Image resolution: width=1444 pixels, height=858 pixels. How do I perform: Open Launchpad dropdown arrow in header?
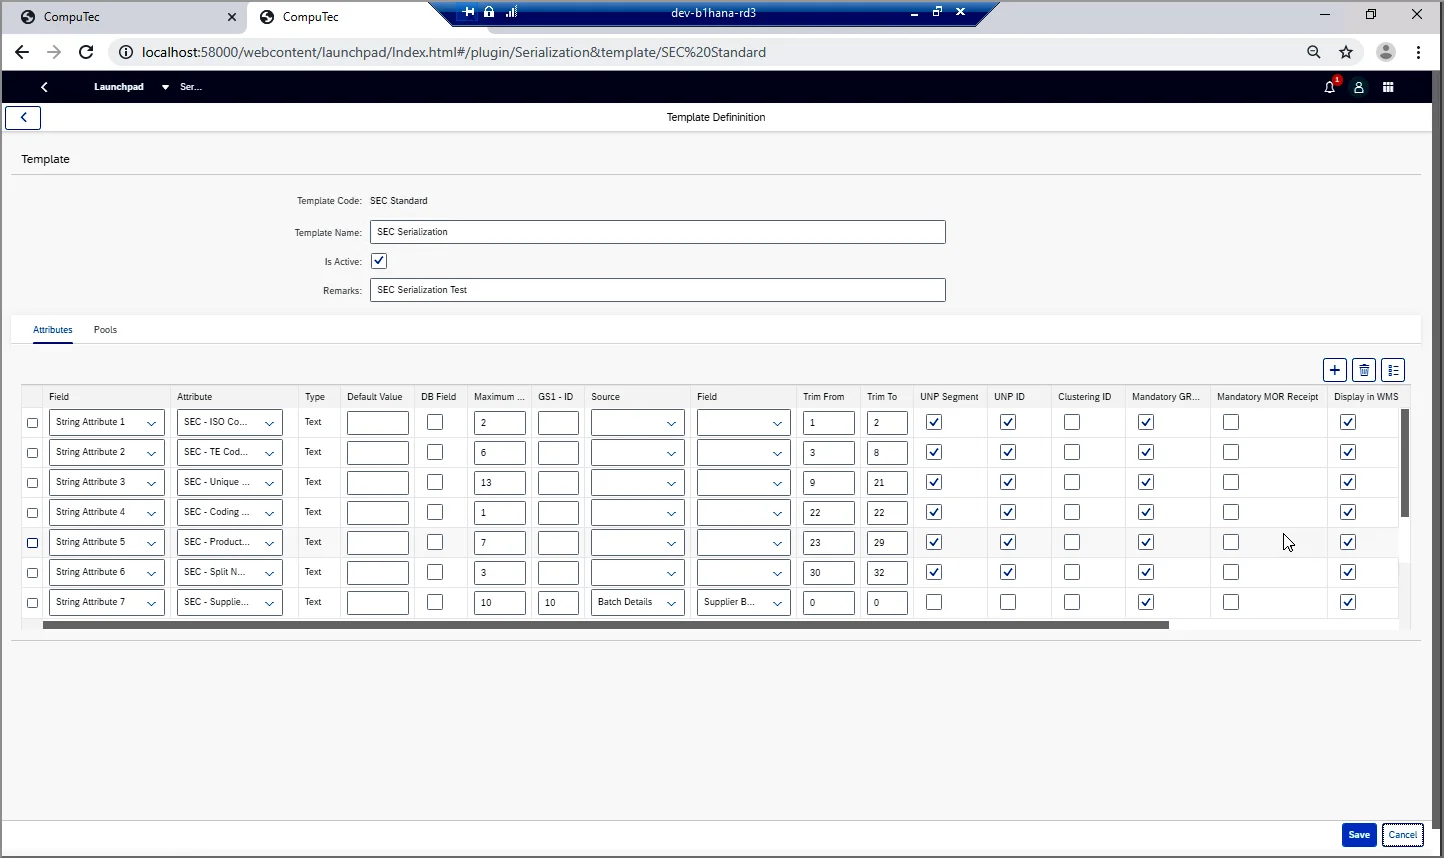click(x=165, y=87)
